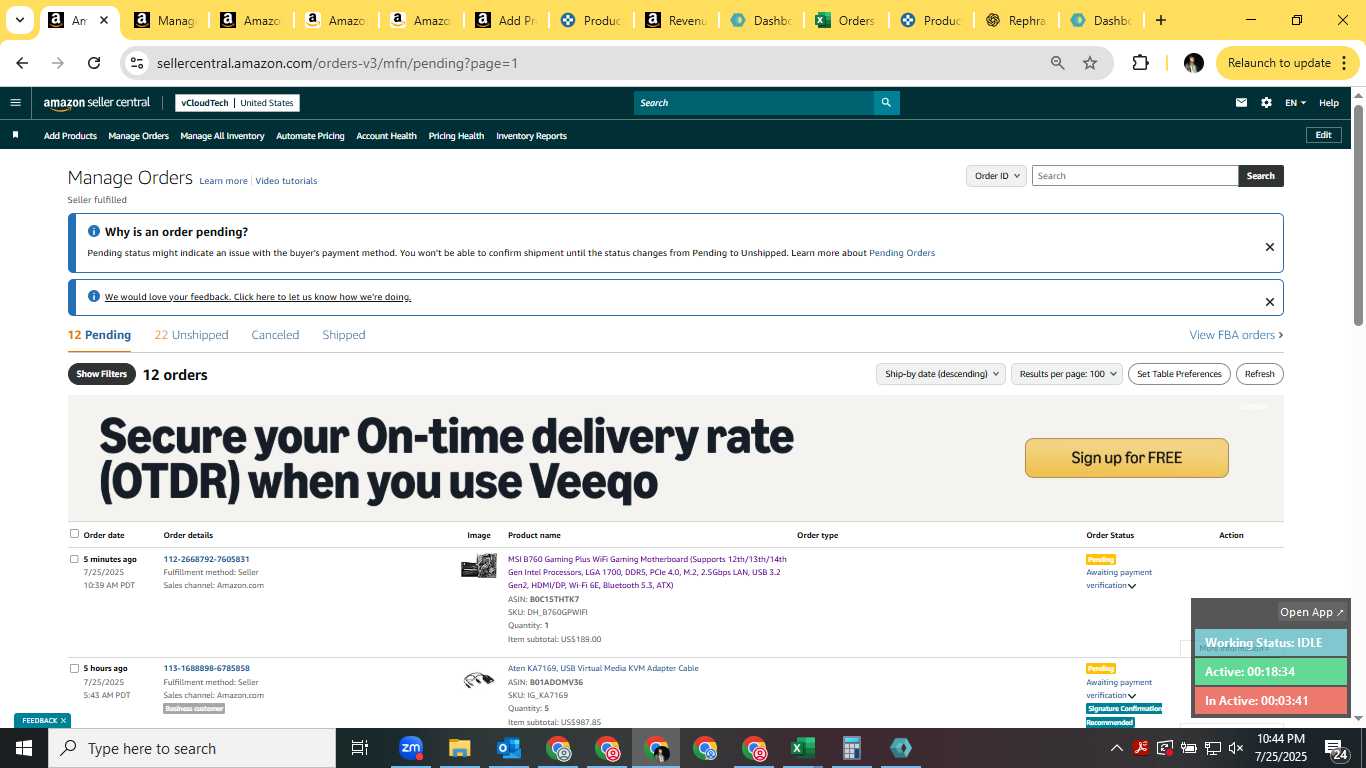Click the Search button next to Order ID field
The width and height of the screenshot is (1366, 768).
(x=1260, y=176)
